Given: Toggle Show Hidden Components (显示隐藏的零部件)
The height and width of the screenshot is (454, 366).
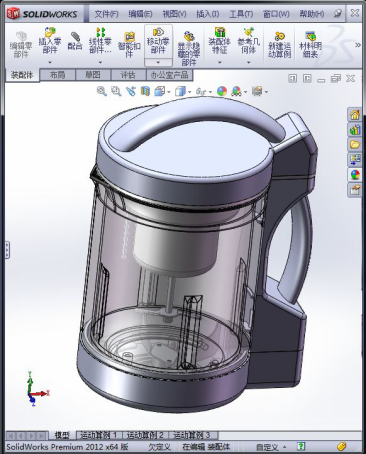Looking at the screenshot, I should 189,48.
